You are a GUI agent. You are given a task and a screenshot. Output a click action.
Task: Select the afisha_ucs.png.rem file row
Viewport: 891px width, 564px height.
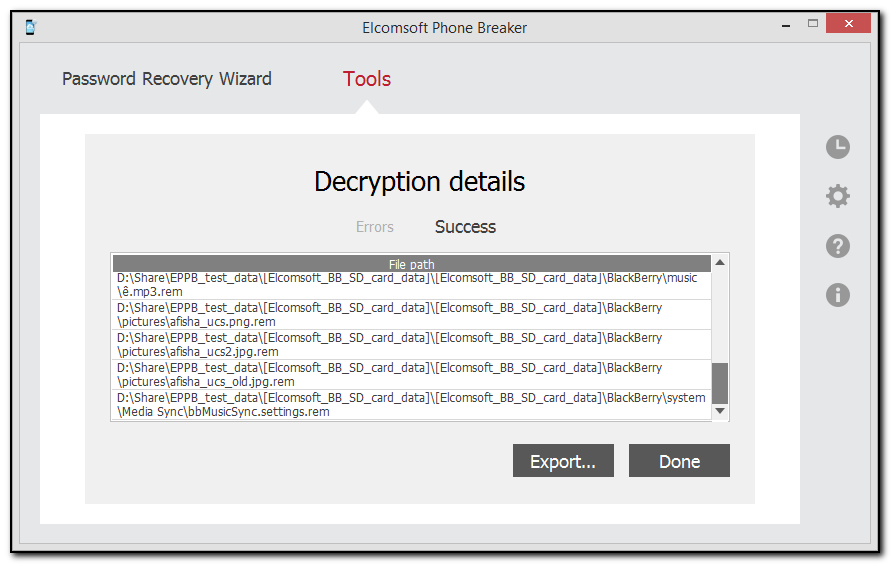point(411,315)
